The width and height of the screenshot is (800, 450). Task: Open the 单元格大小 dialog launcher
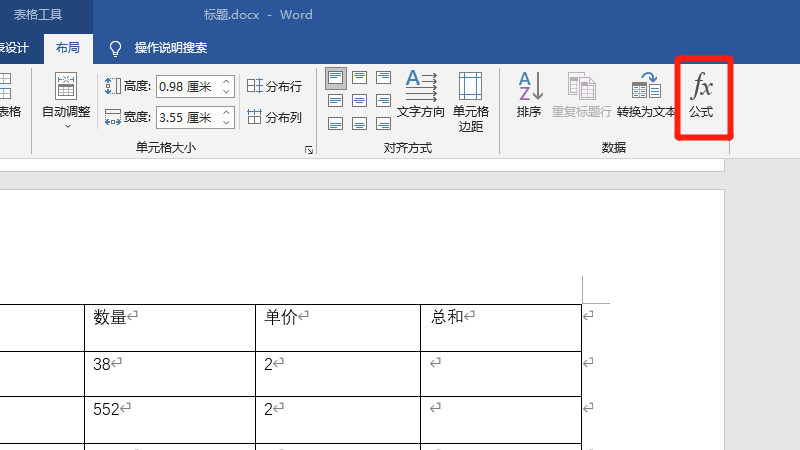(309, 149)
